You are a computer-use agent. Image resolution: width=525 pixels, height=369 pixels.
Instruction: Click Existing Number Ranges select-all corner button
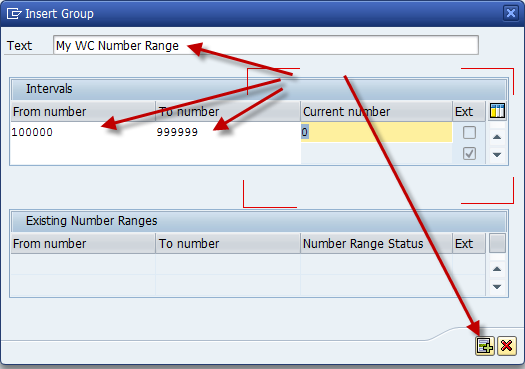pos(497,243)
